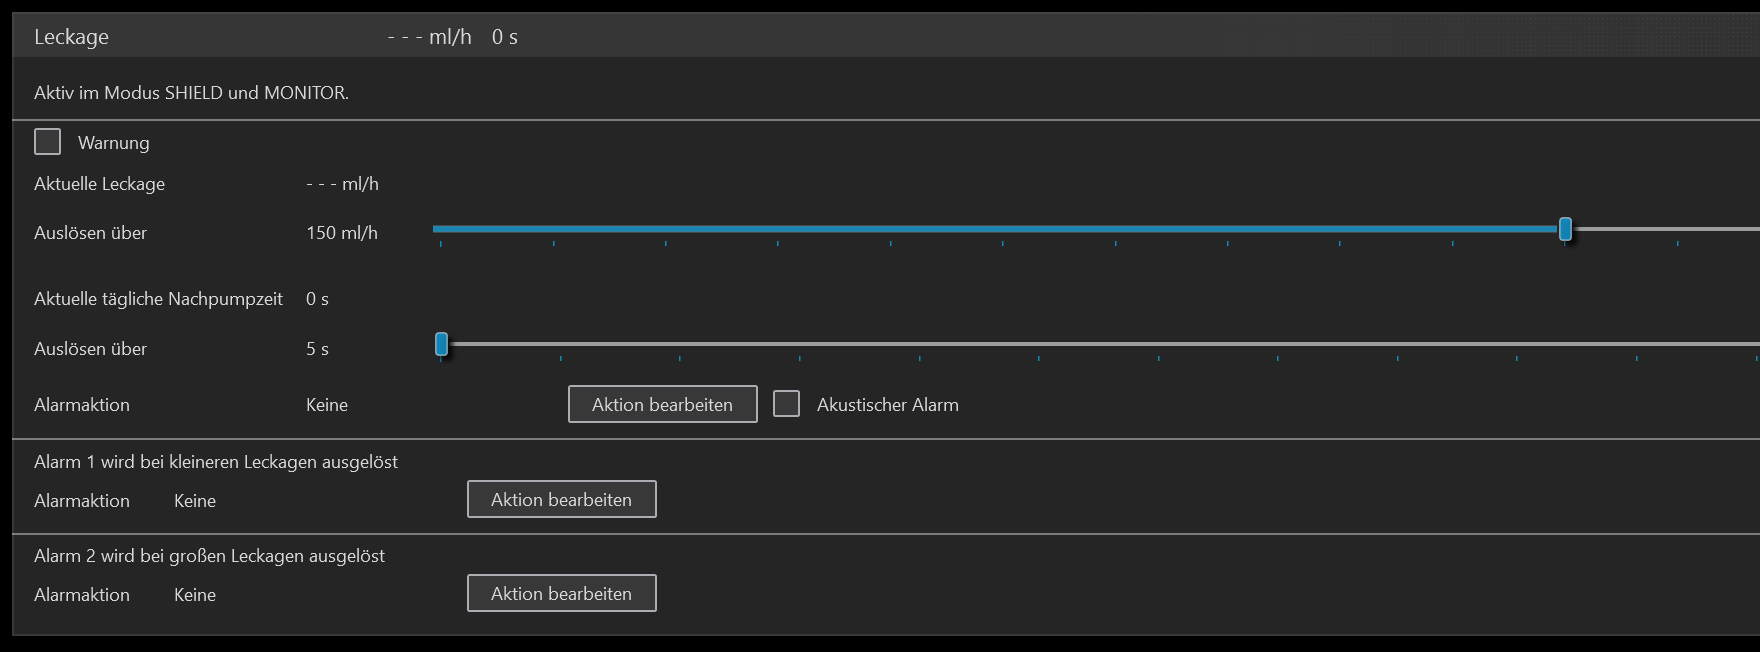The image size is (1760, 652).
Task: Tick the Akustischer Alarm checkbox
Action: 787,404
